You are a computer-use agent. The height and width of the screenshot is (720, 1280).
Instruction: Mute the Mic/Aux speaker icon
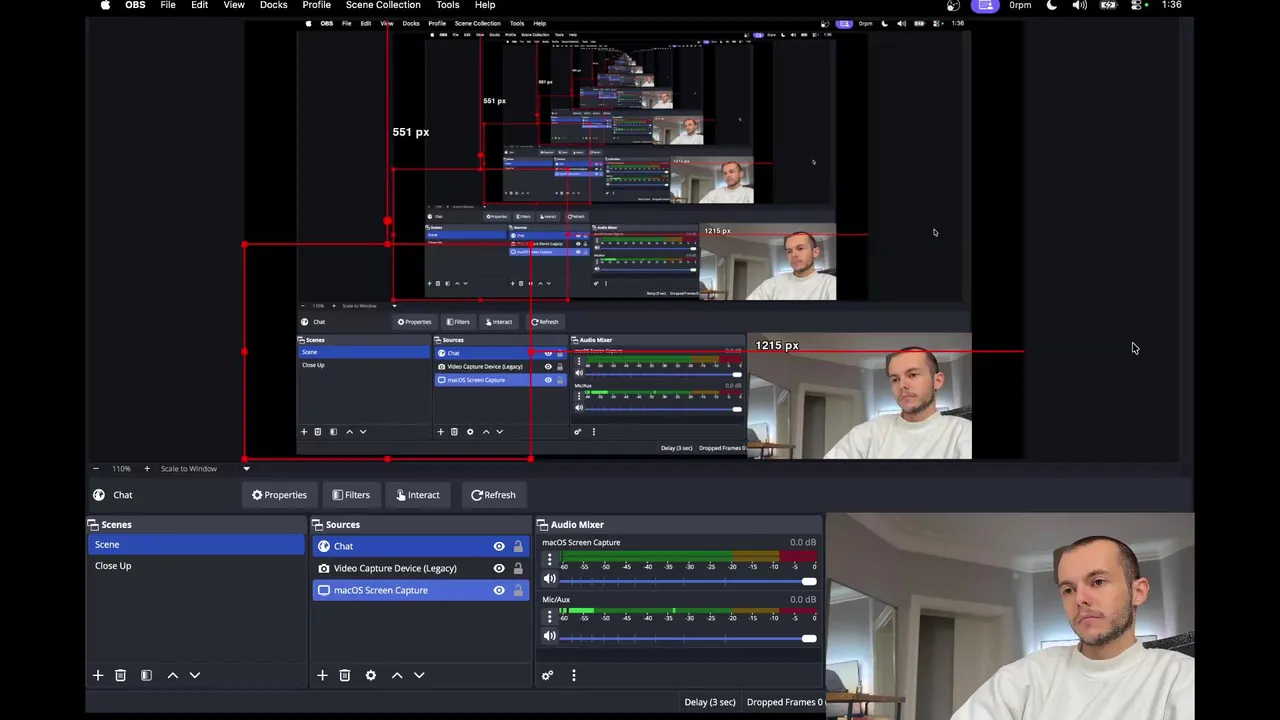tap(549, 636)
